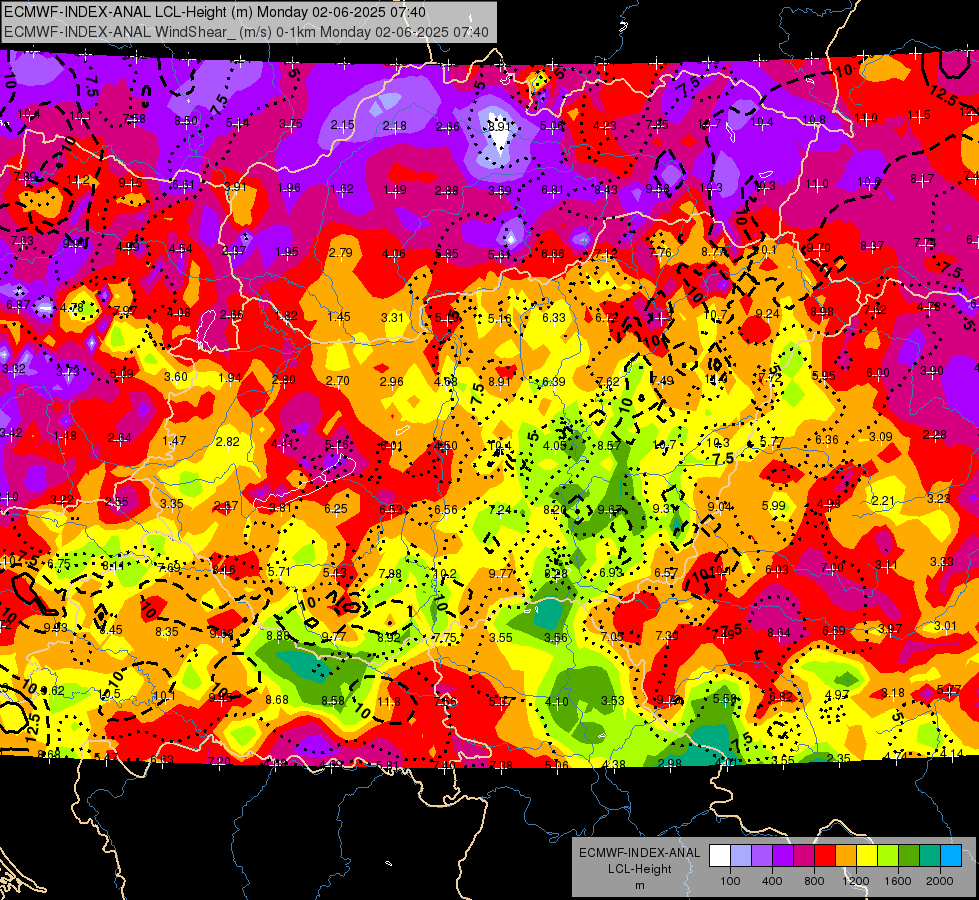Click legend scale value '1200'
Viewport: 979px width, 900px height.
click(x=856, y=881)
